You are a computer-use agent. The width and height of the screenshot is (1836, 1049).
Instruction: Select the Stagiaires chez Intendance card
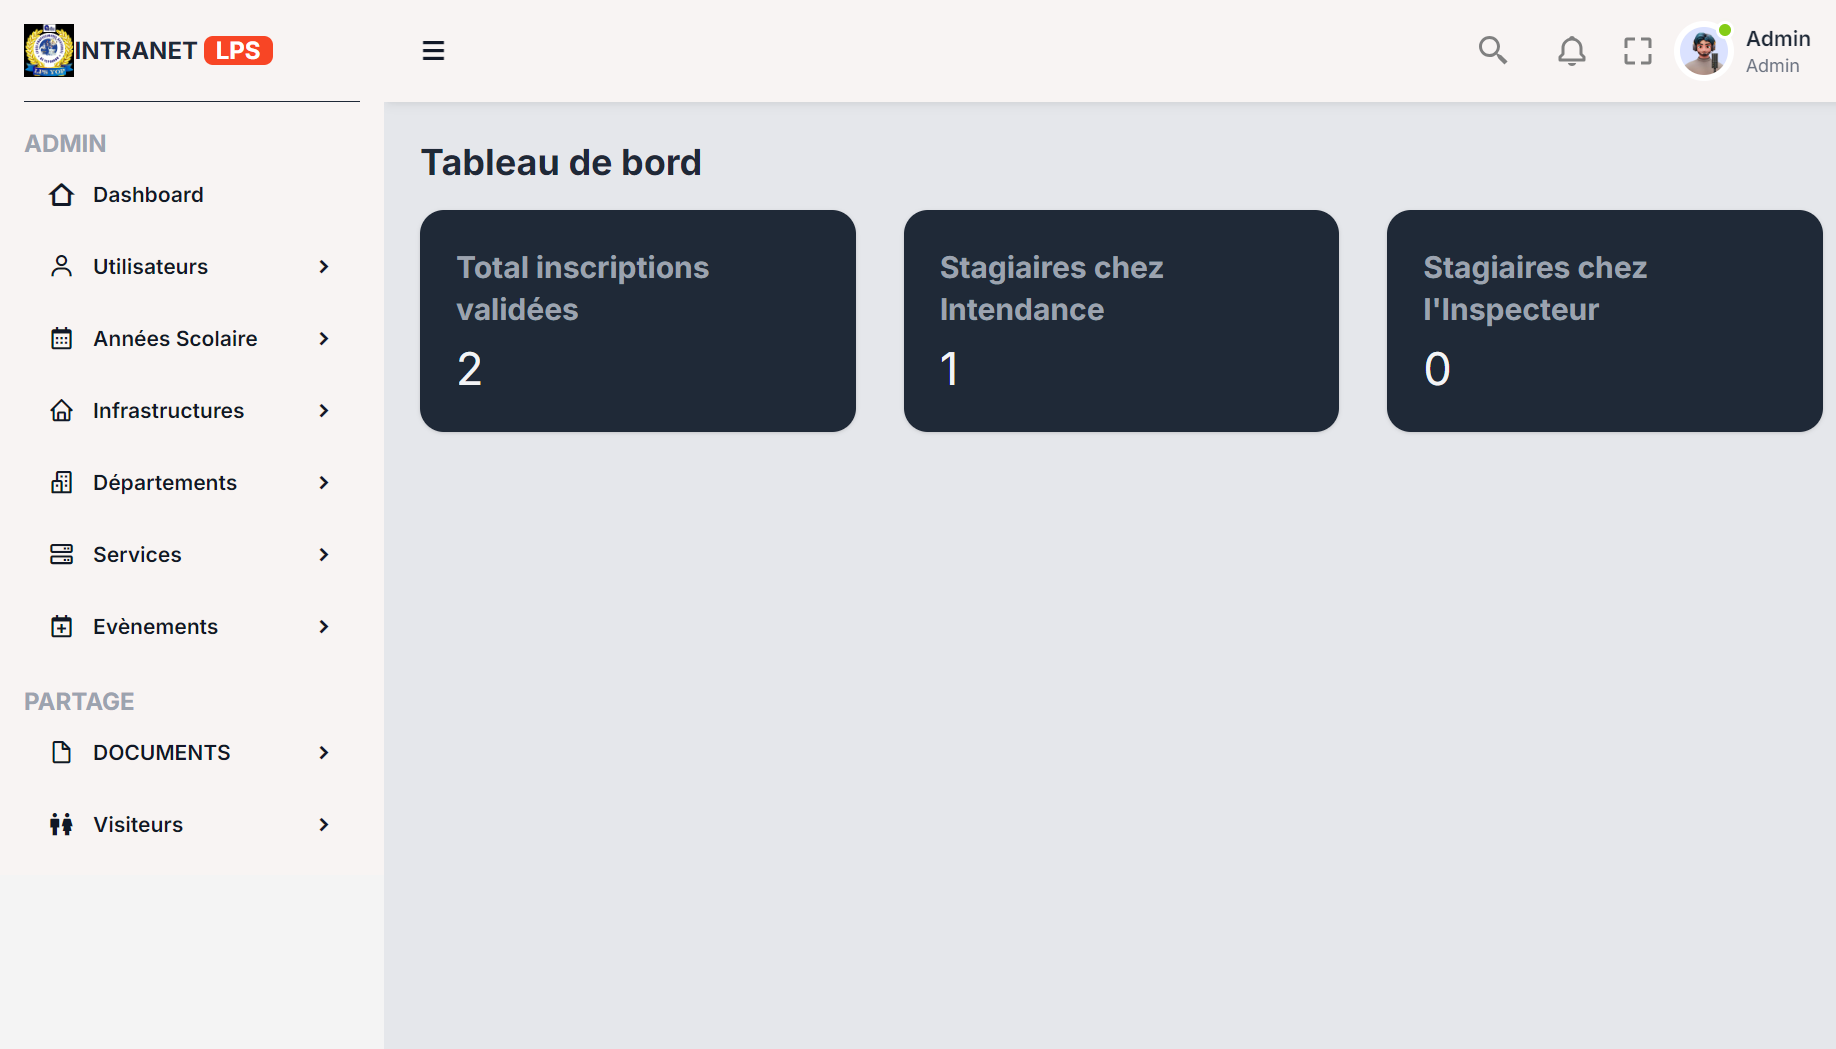tap(1120, 321)
